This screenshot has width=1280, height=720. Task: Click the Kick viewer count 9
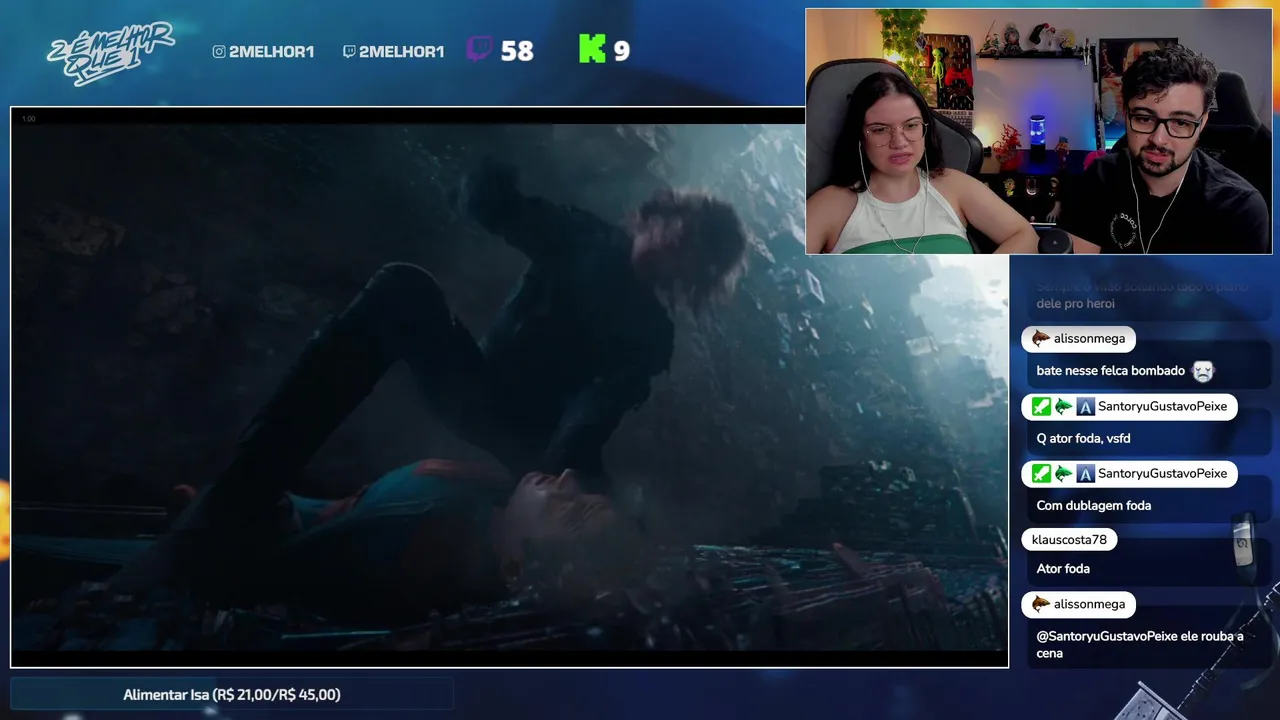[x=621, y=51]
